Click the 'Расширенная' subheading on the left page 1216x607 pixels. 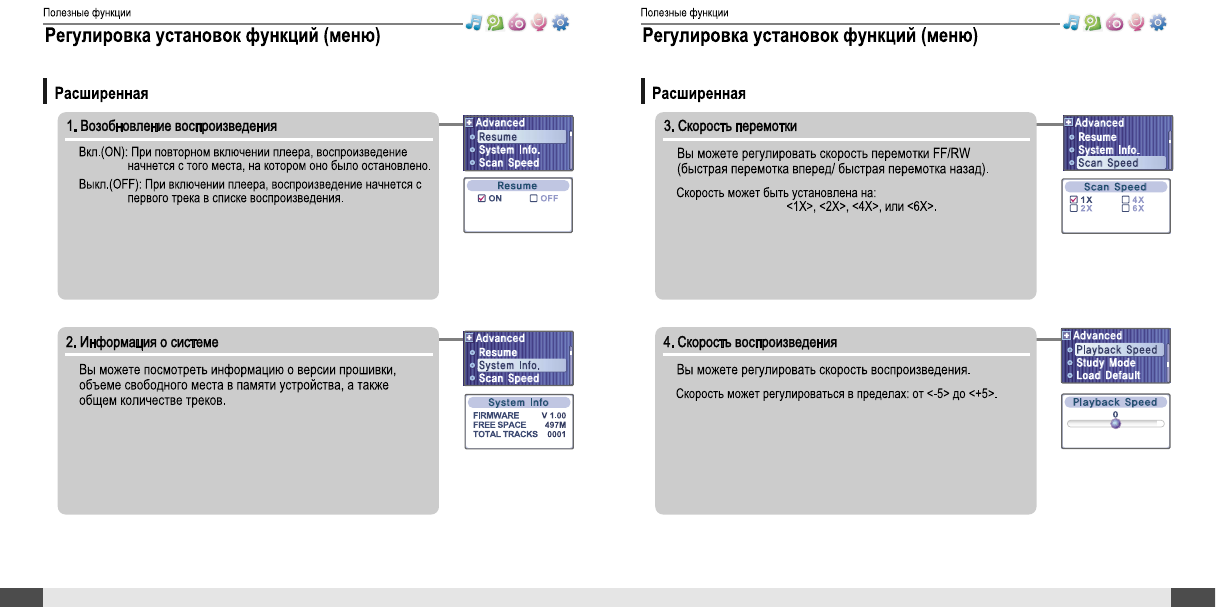pos(101,94)
